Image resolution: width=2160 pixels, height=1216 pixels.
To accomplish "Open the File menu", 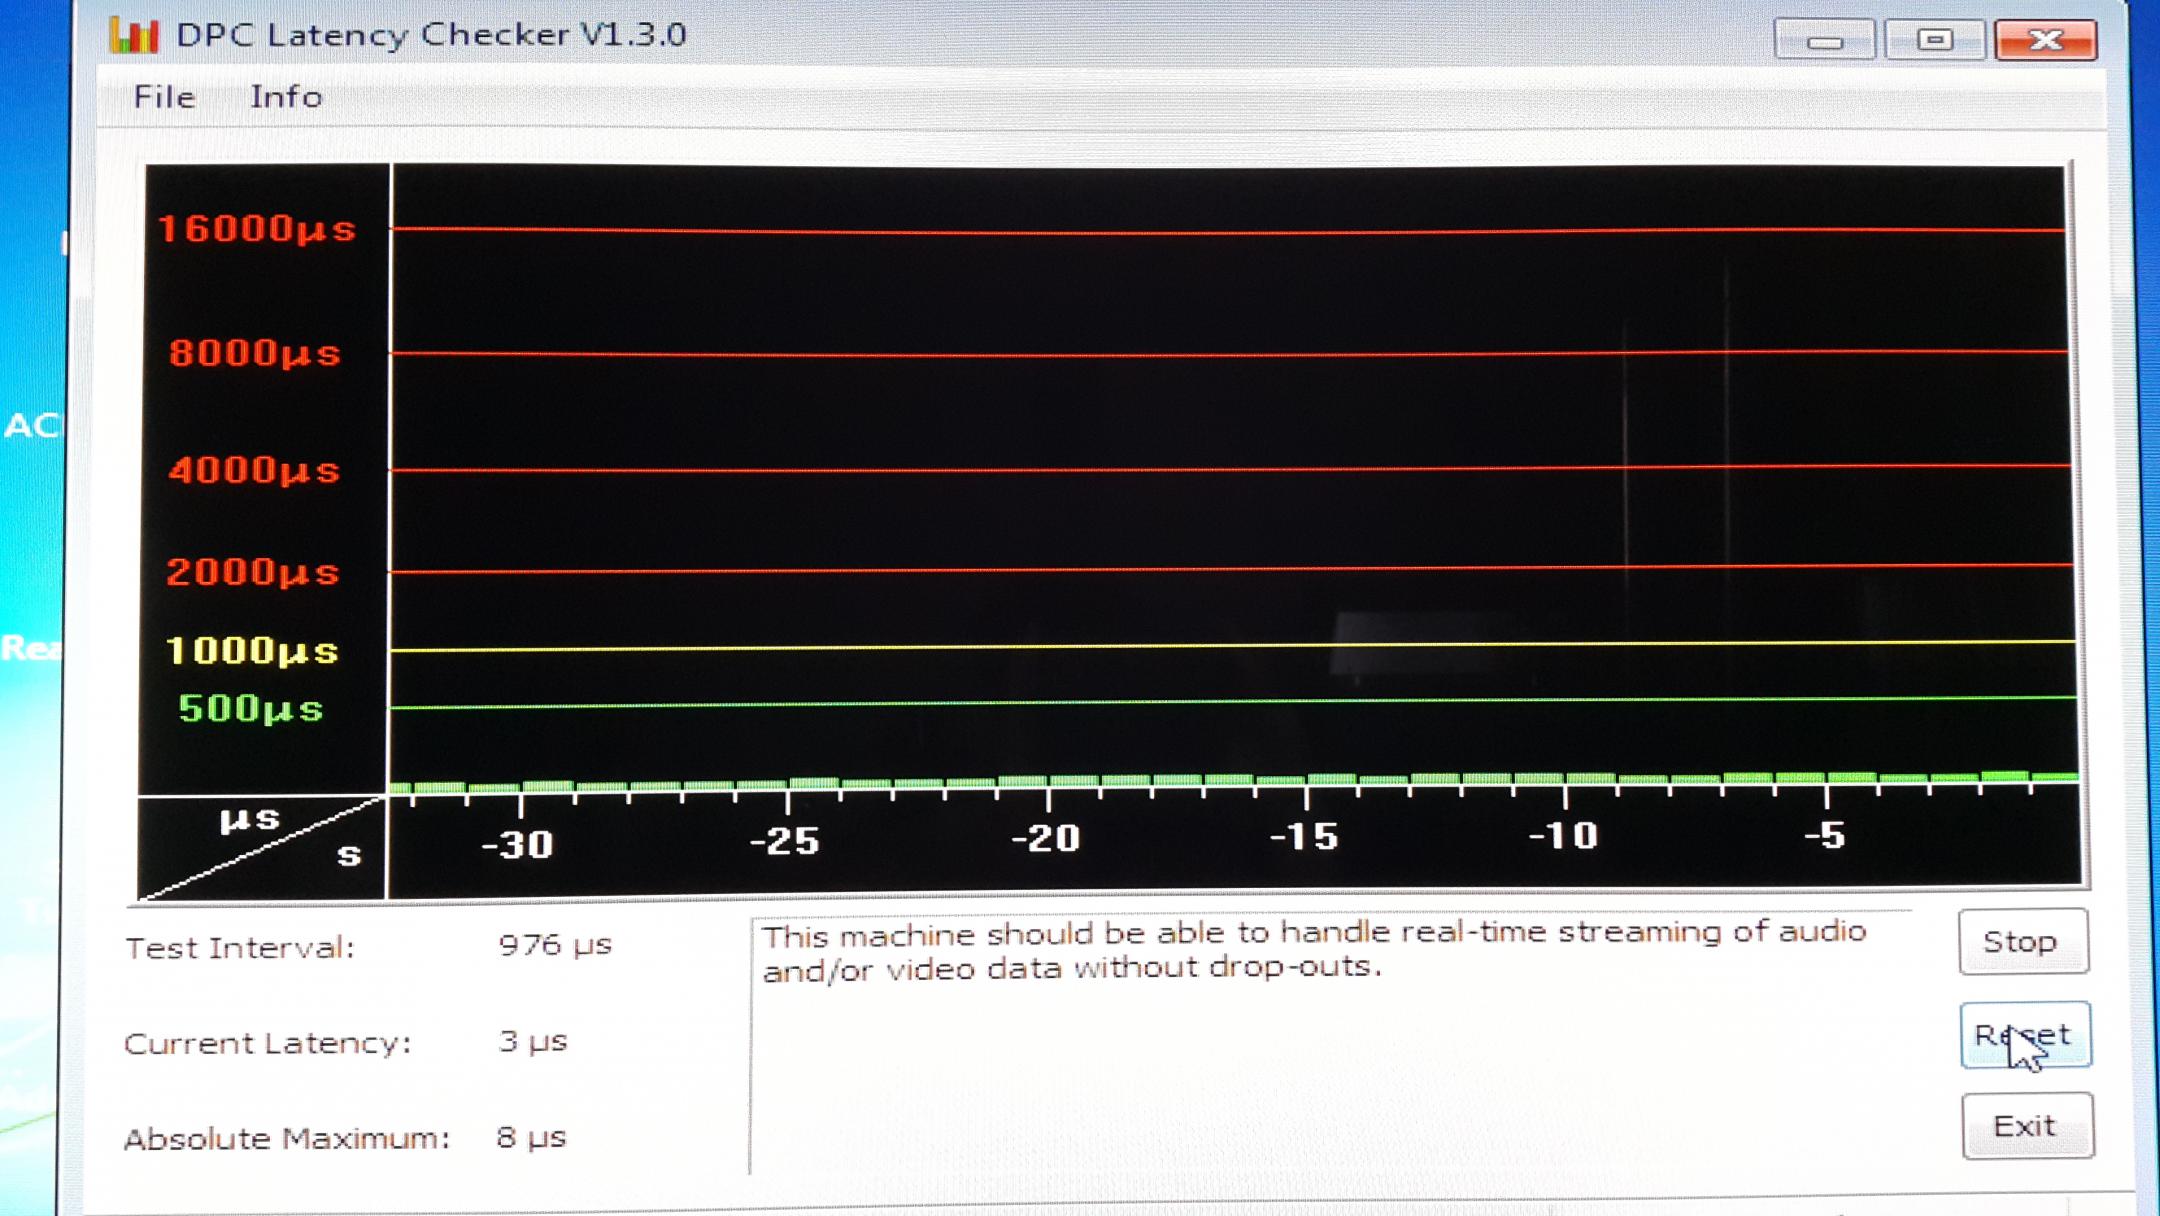I will (x=164, y=97).
